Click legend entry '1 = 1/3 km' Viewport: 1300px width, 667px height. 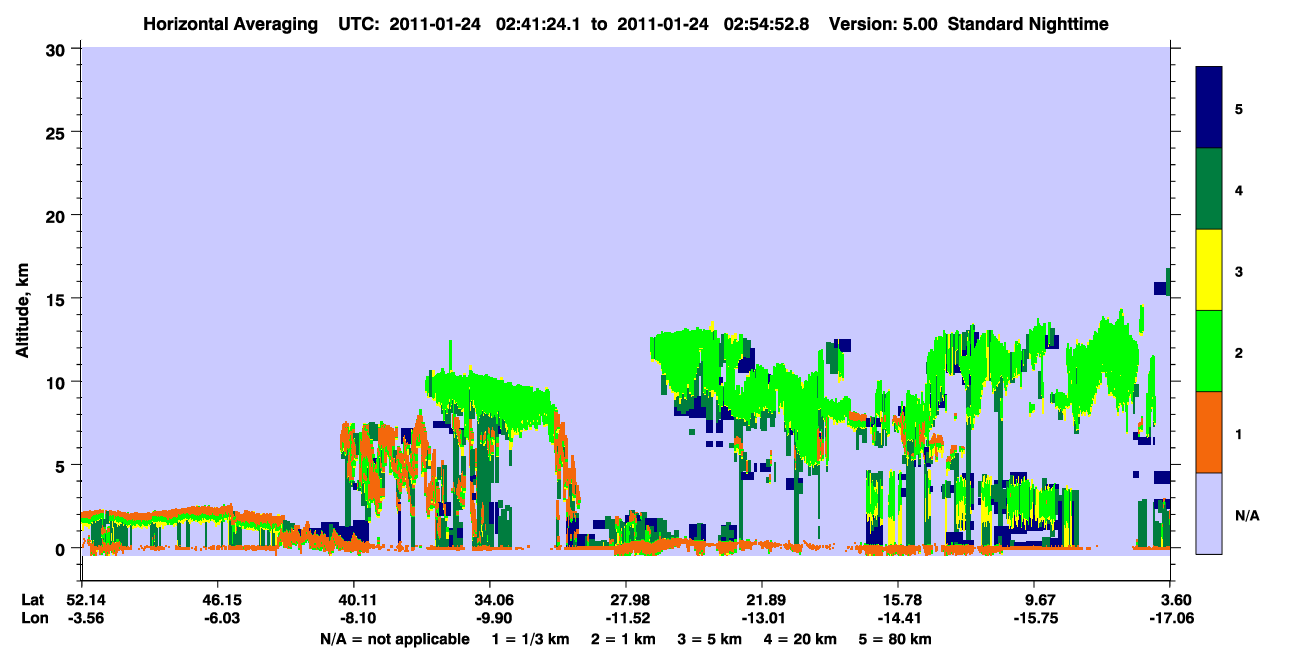(x=529, y=639)
